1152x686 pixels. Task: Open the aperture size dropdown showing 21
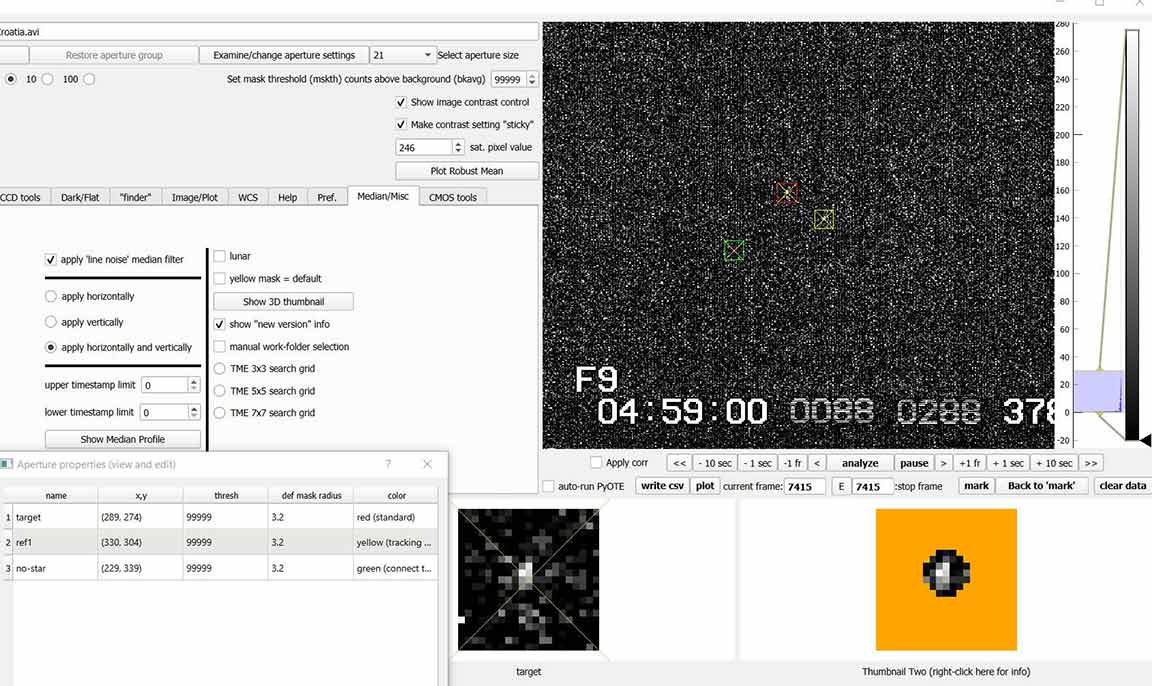403,55
